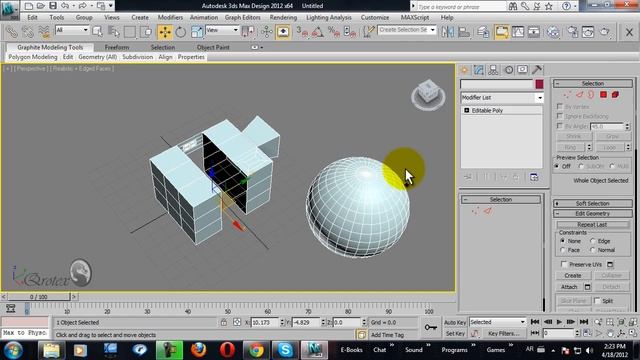Toggle the 3D Snaps button
This screenshot has height=360, width=640.
coord(302,32)
